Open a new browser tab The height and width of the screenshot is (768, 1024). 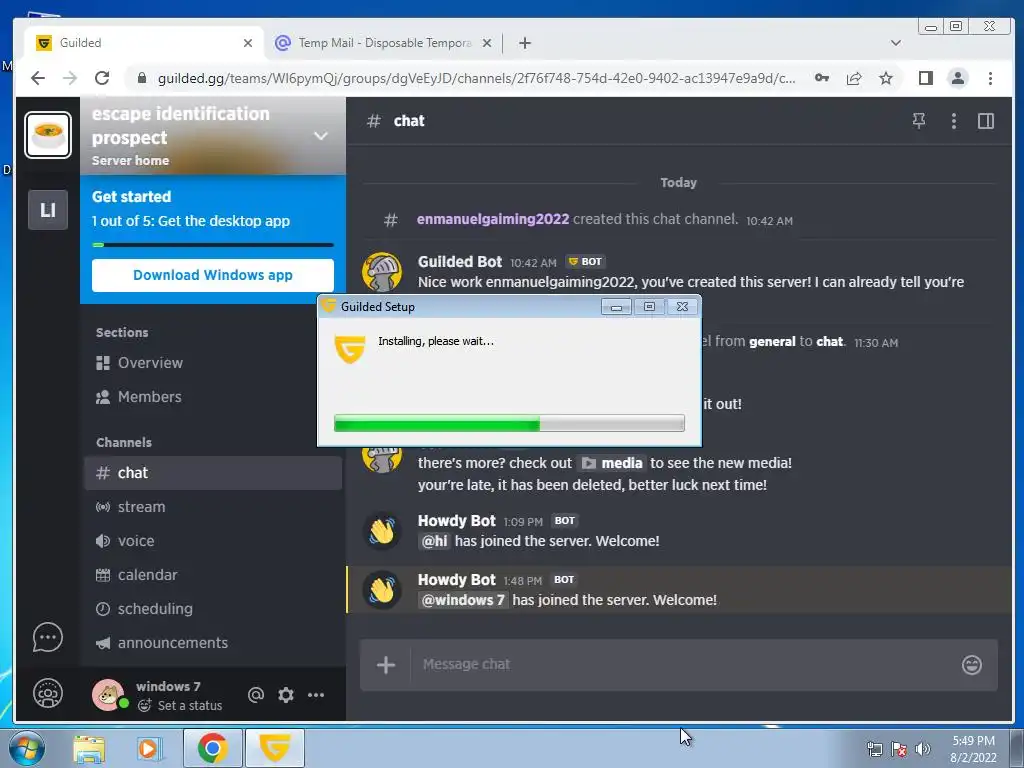click(524, 43)
